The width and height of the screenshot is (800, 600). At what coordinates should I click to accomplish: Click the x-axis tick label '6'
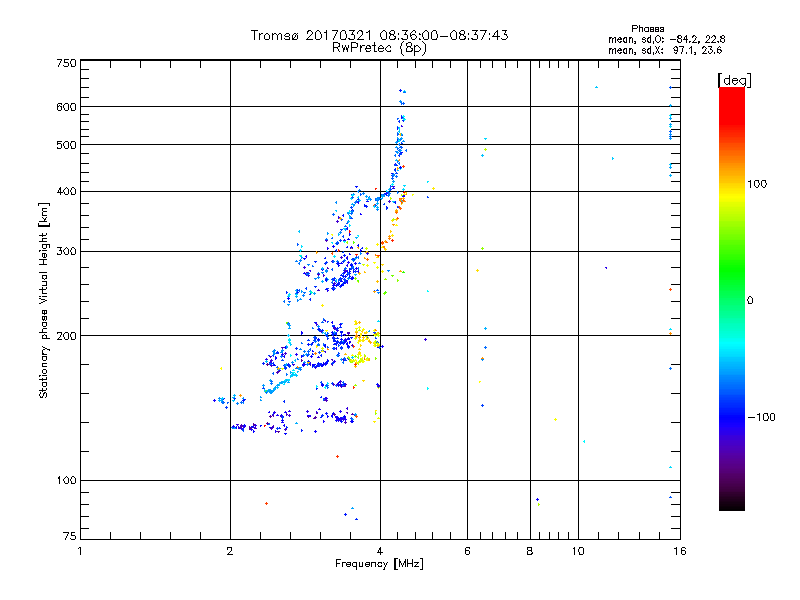(x=467, y=552)
